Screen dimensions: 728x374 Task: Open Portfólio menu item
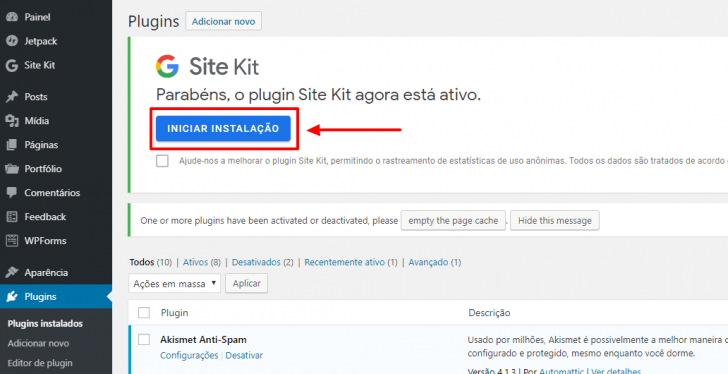[x=56, y=169]
